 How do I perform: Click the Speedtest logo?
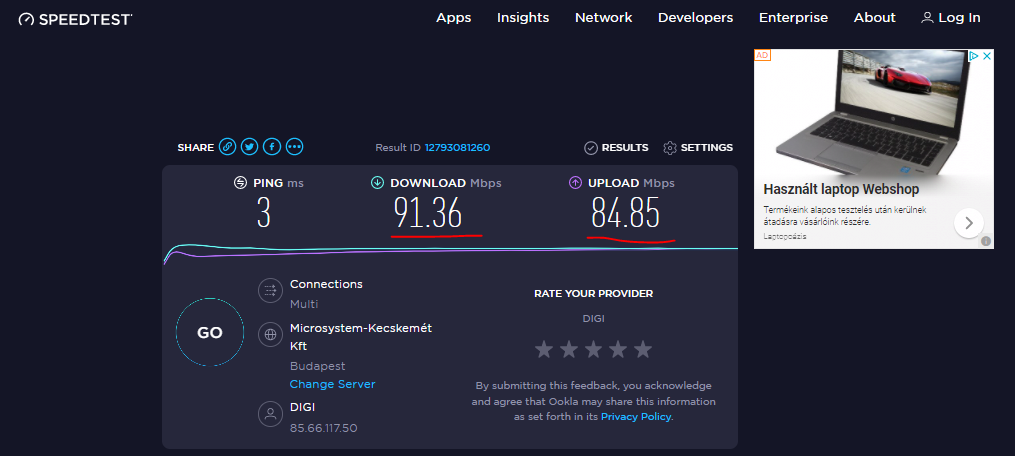[x=75, y=19]
